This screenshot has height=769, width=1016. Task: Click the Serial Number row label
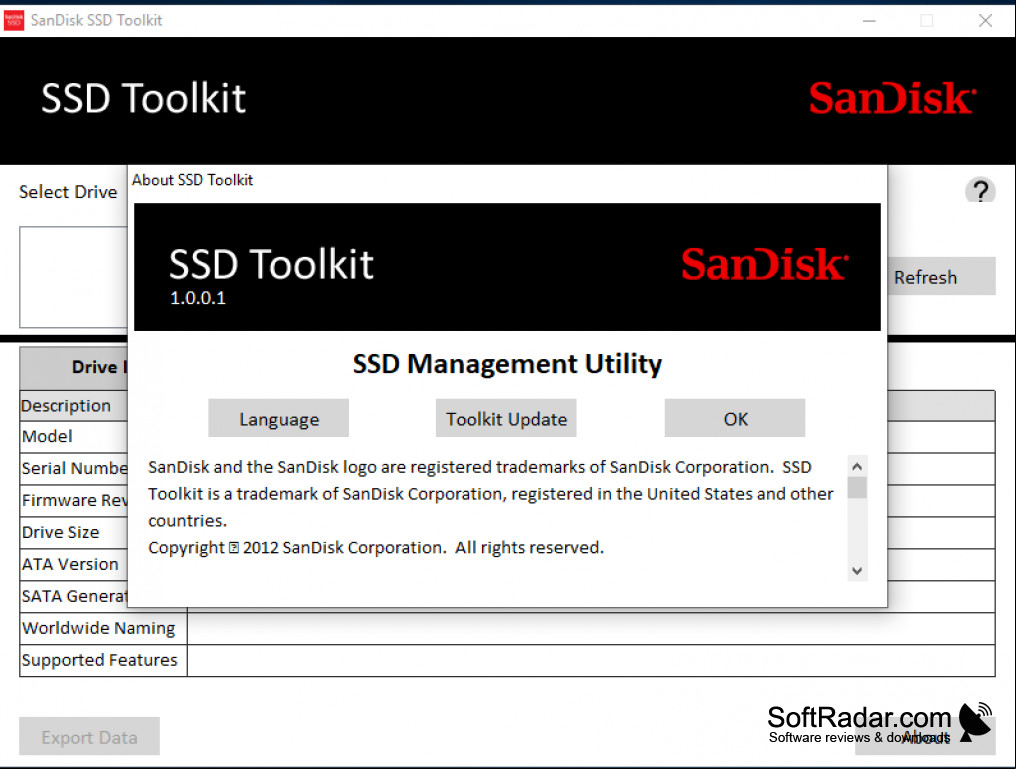(75, 468)
